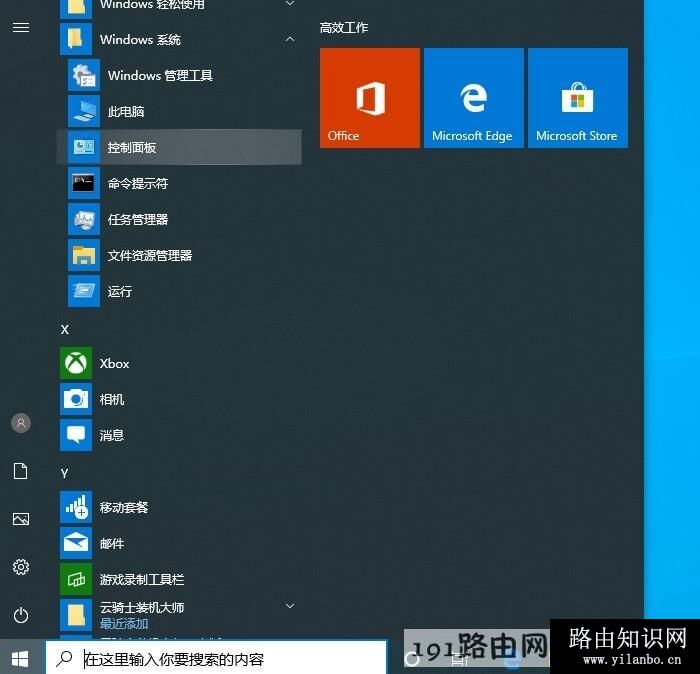The width and height of the screenshot is (700, 674).
Task: Open the Microsoft Store tile
Action: (x=578, y=98)
